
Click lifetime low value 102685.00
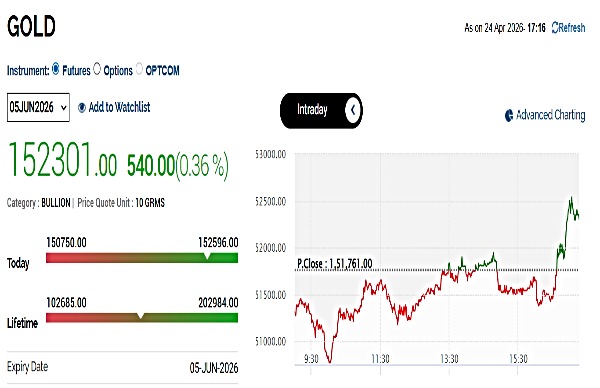pyautogui.click(x=66, y=303)
